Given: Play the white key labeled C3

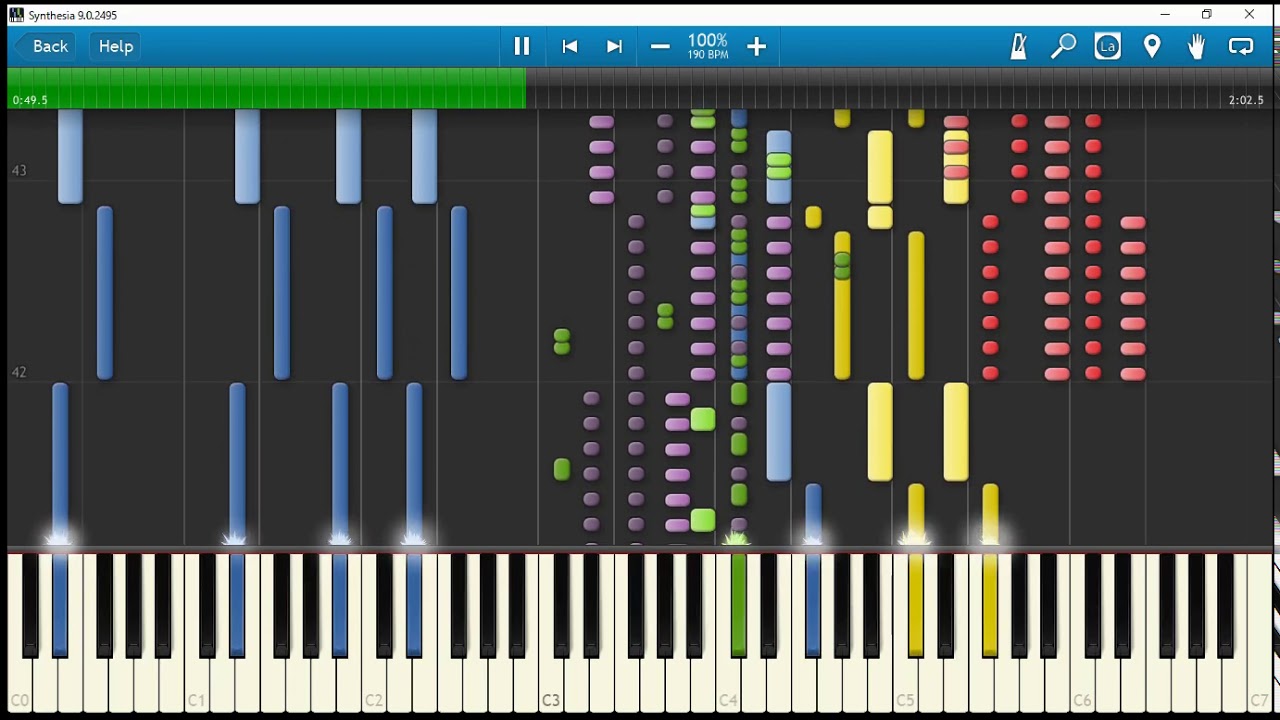Looking at the screenshot, I should (551, 685).
